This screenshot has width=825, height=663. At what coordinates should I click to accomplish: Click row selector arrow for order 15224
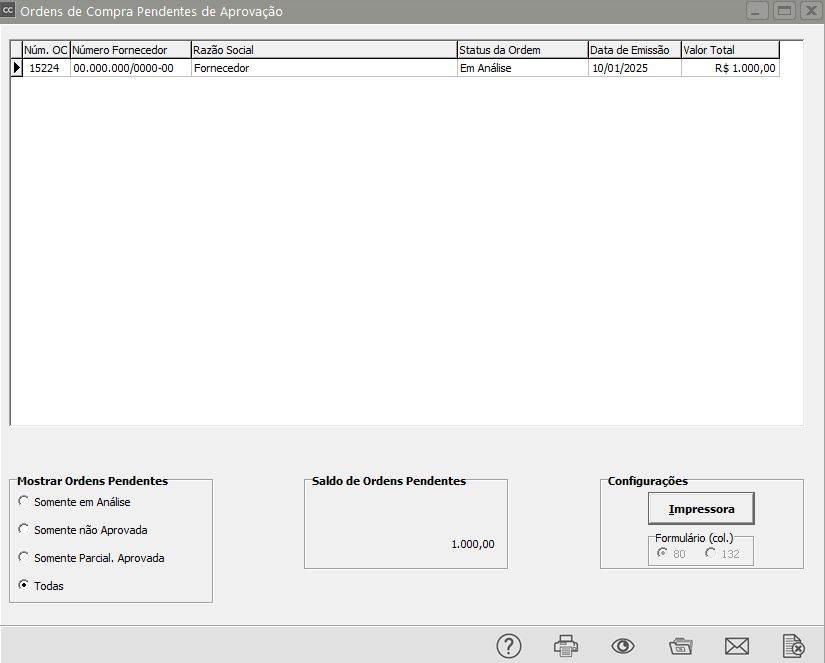coord(16,68)
